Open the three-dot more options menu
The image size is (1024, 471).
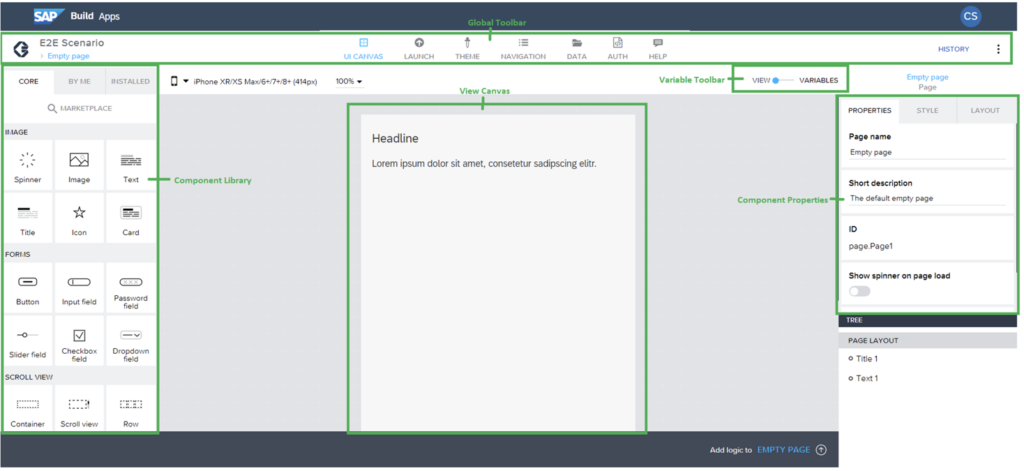(x=997, y=49)
